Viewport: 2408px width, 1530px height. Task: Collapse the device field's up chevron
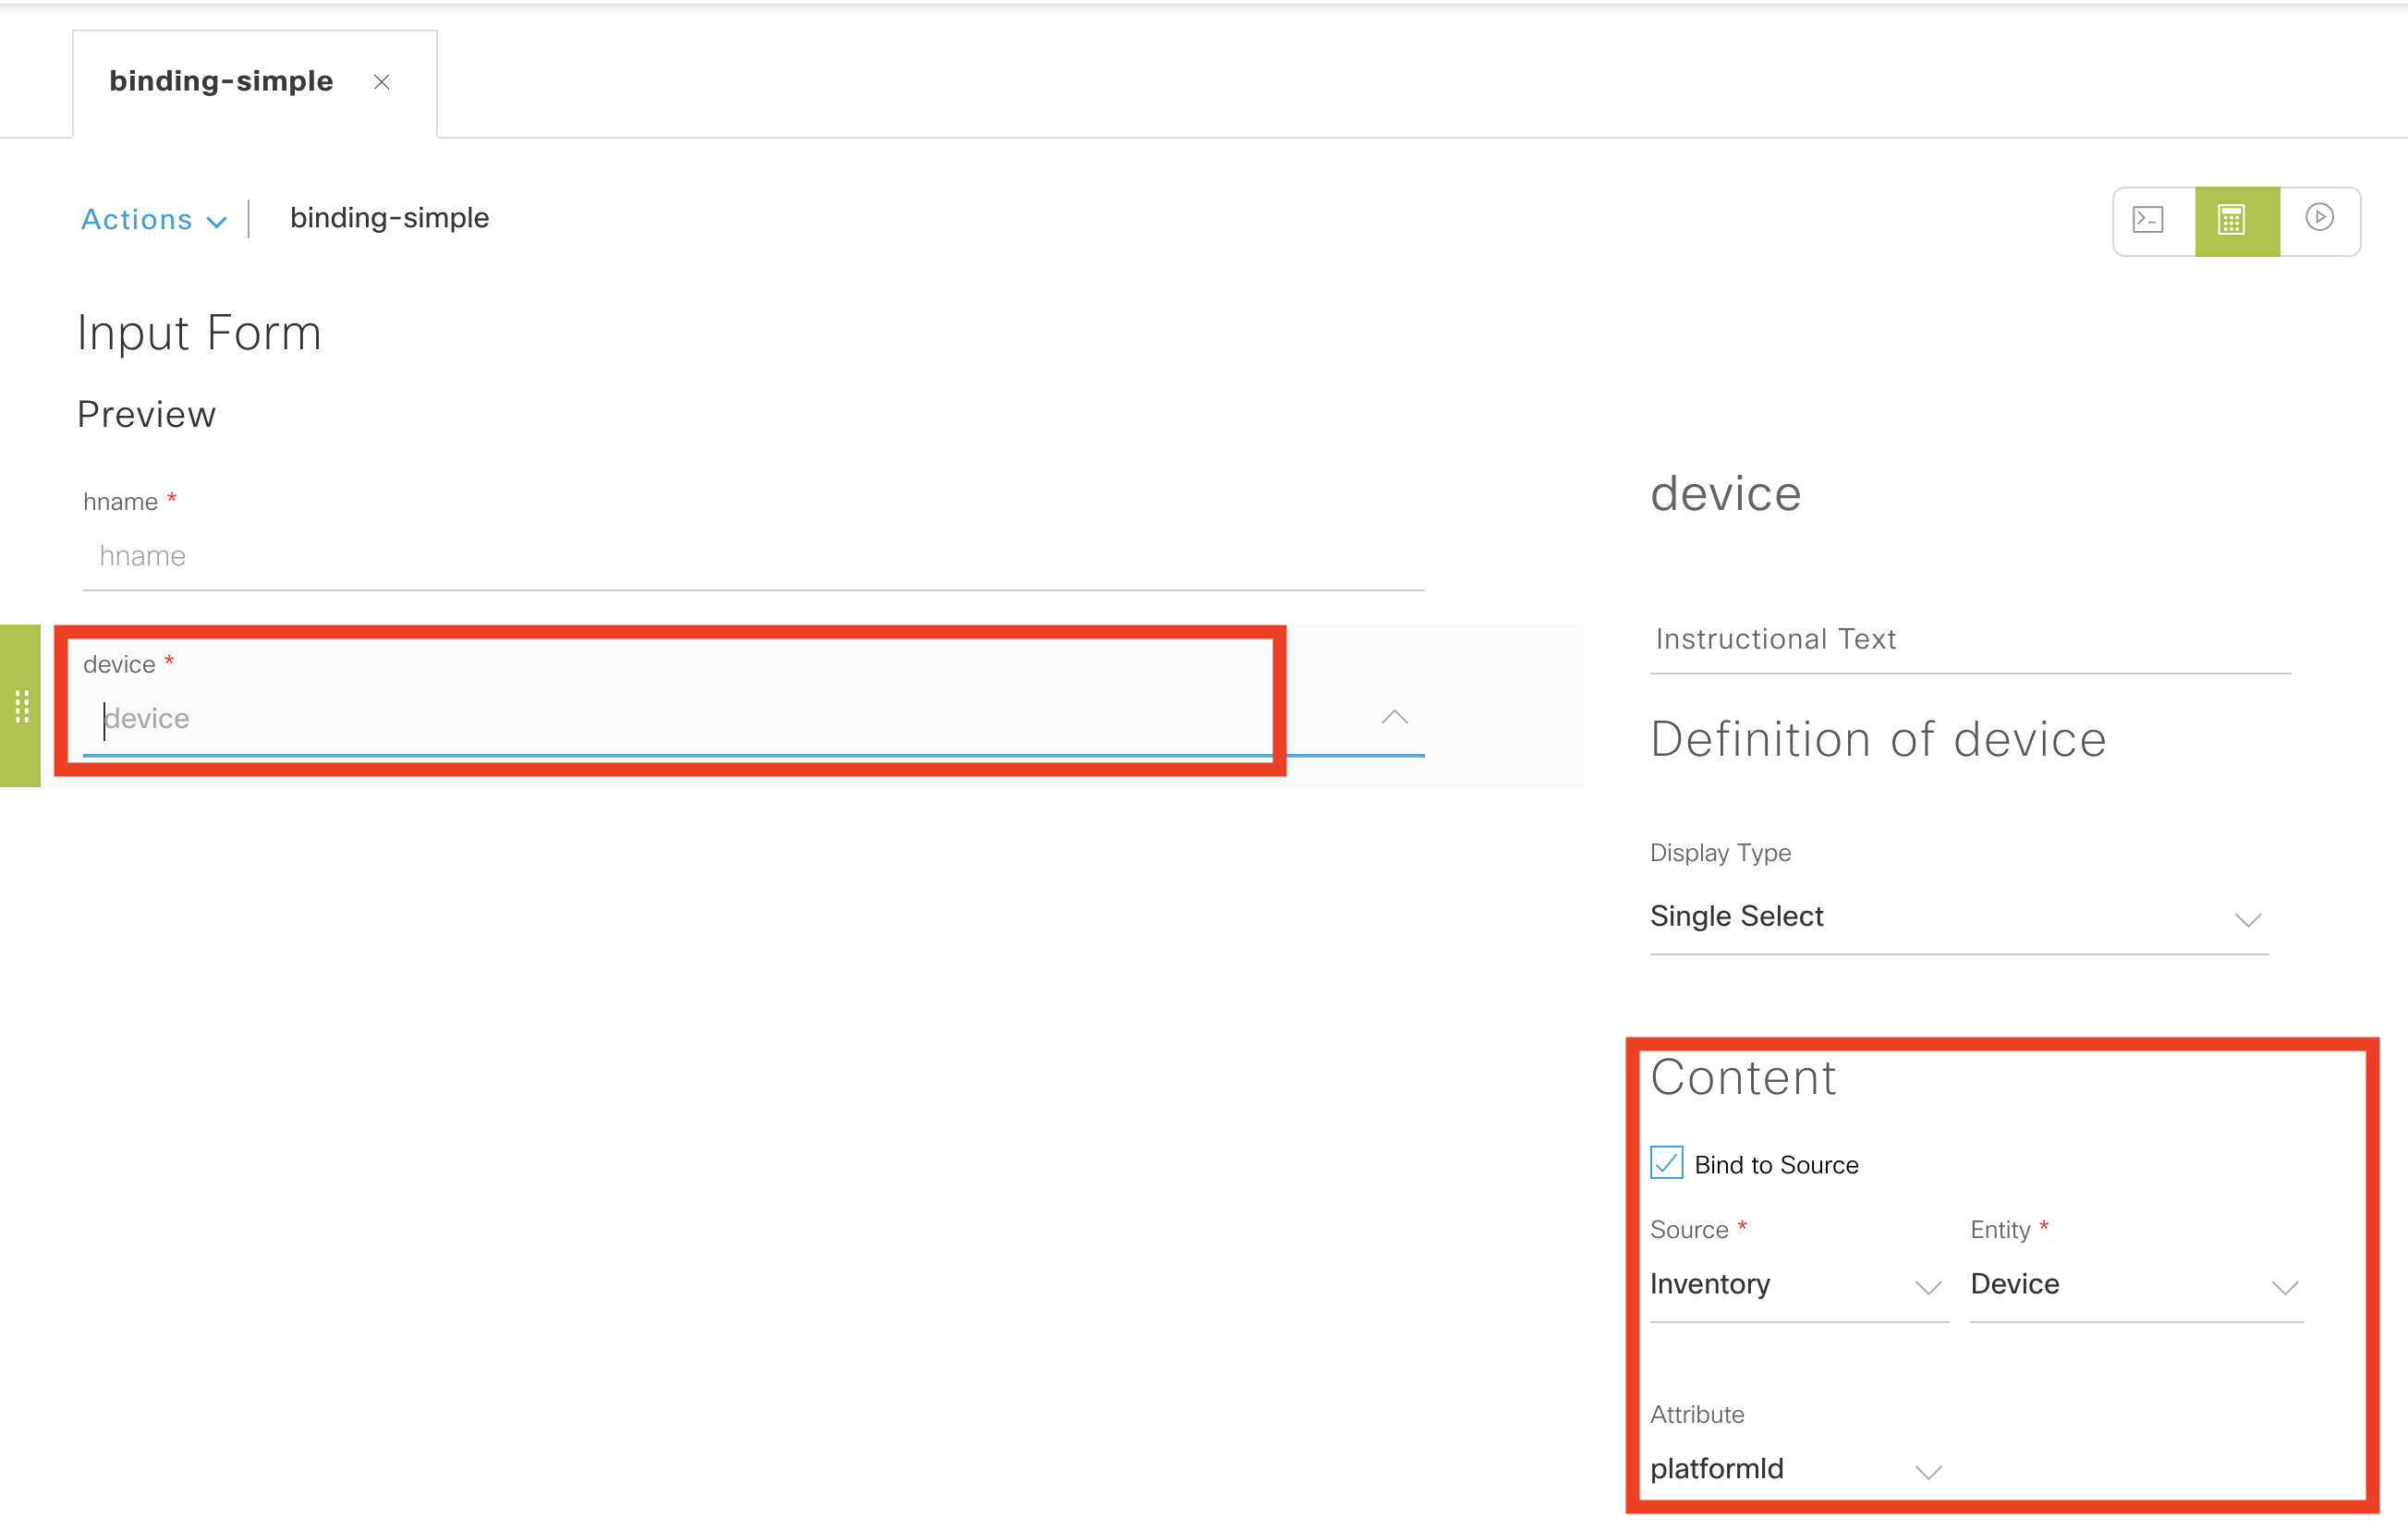(x=1394, y=717)
